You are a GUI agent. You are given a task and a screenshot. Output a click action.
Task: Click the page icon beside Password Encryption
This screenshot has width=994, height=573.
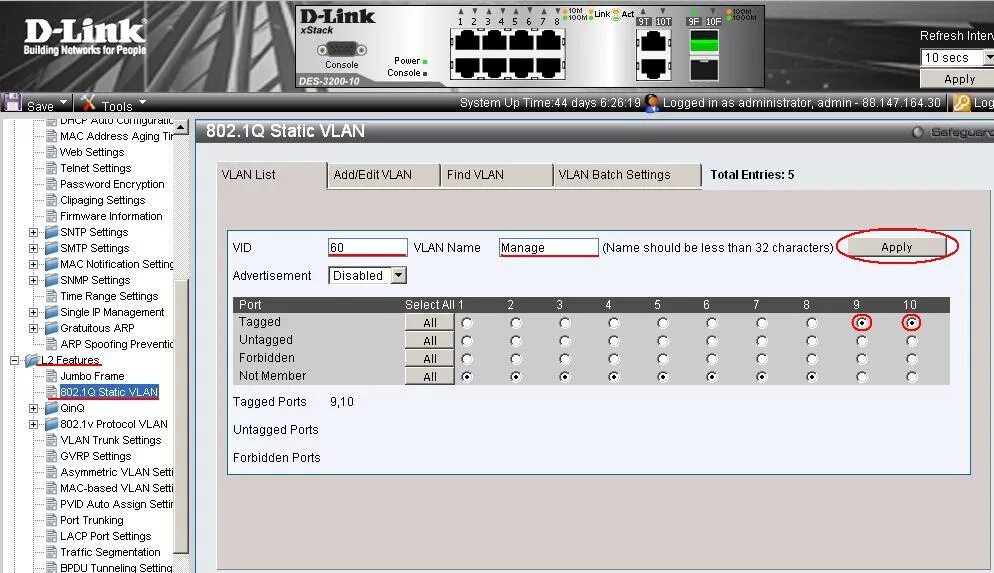(x=52, y=184)
